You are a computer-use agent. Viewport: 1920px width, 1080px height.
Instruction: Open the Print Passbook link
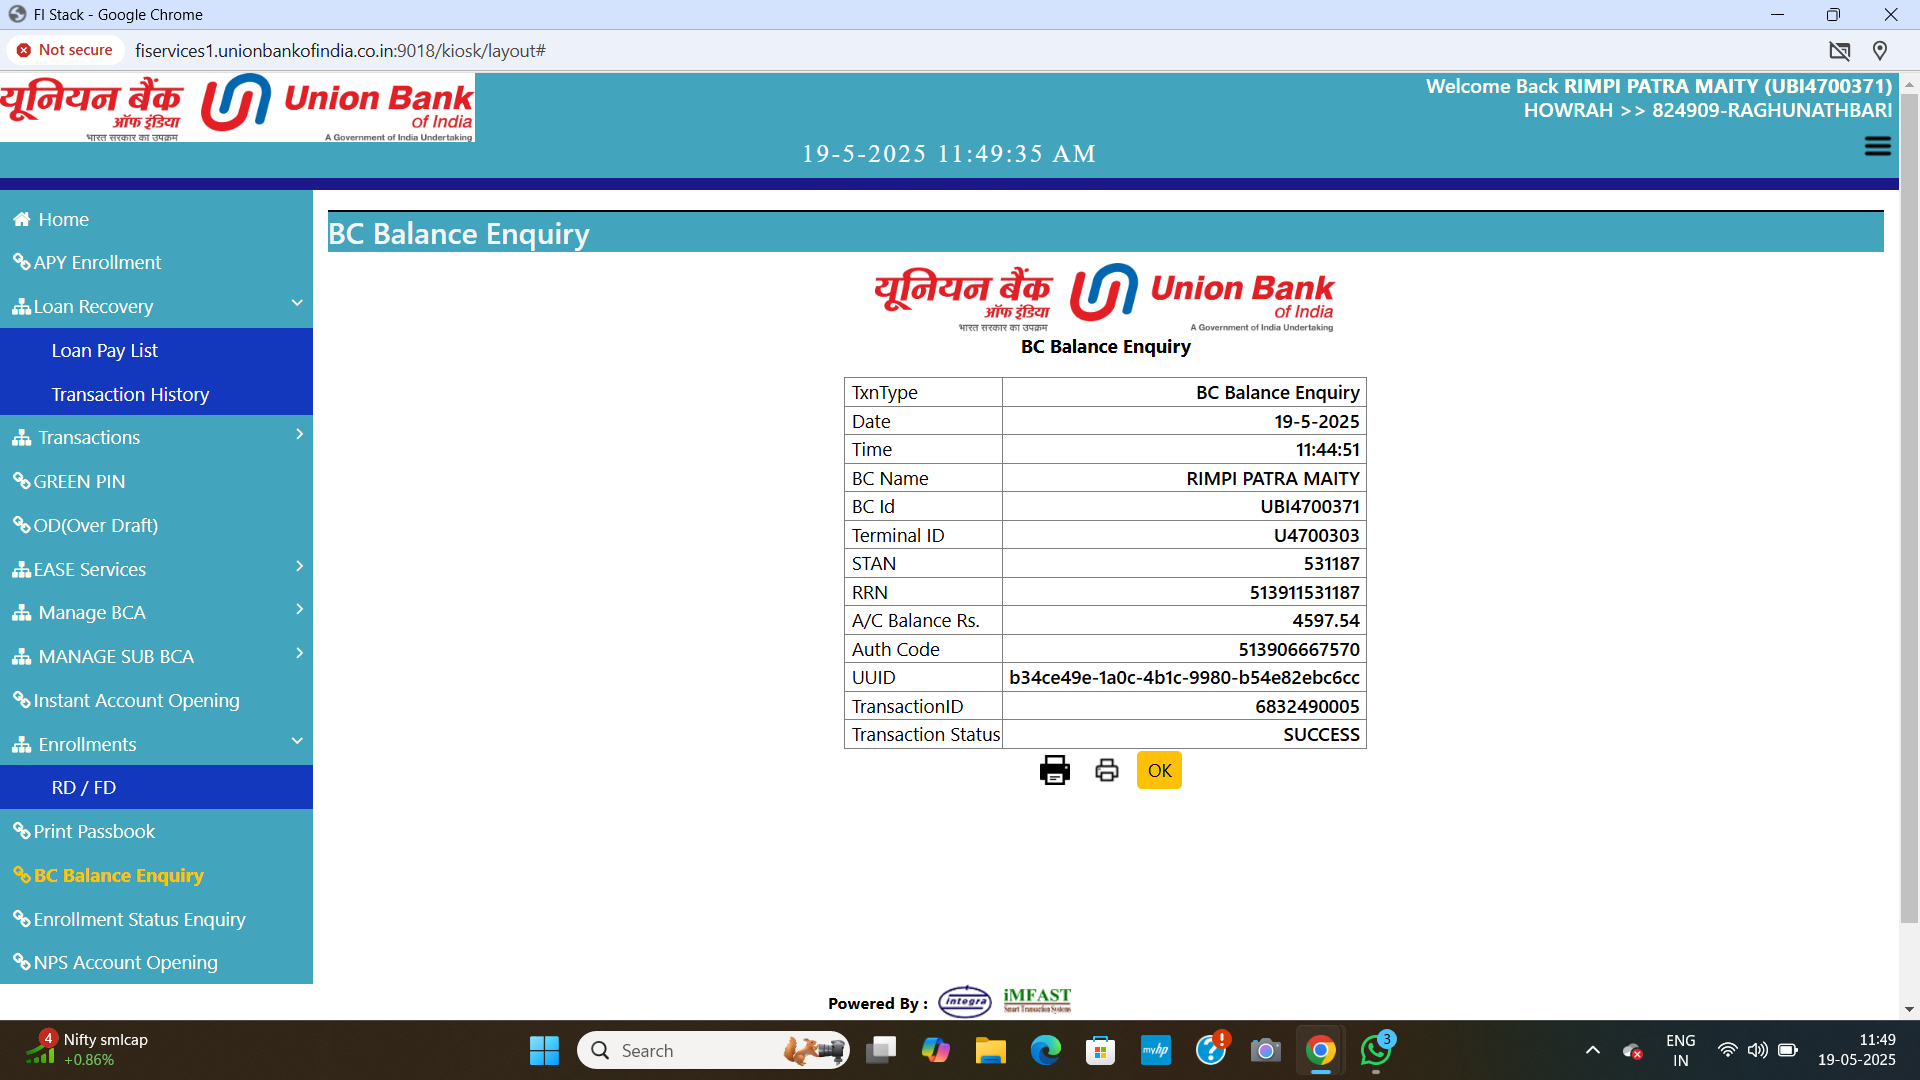coord(94,831)
